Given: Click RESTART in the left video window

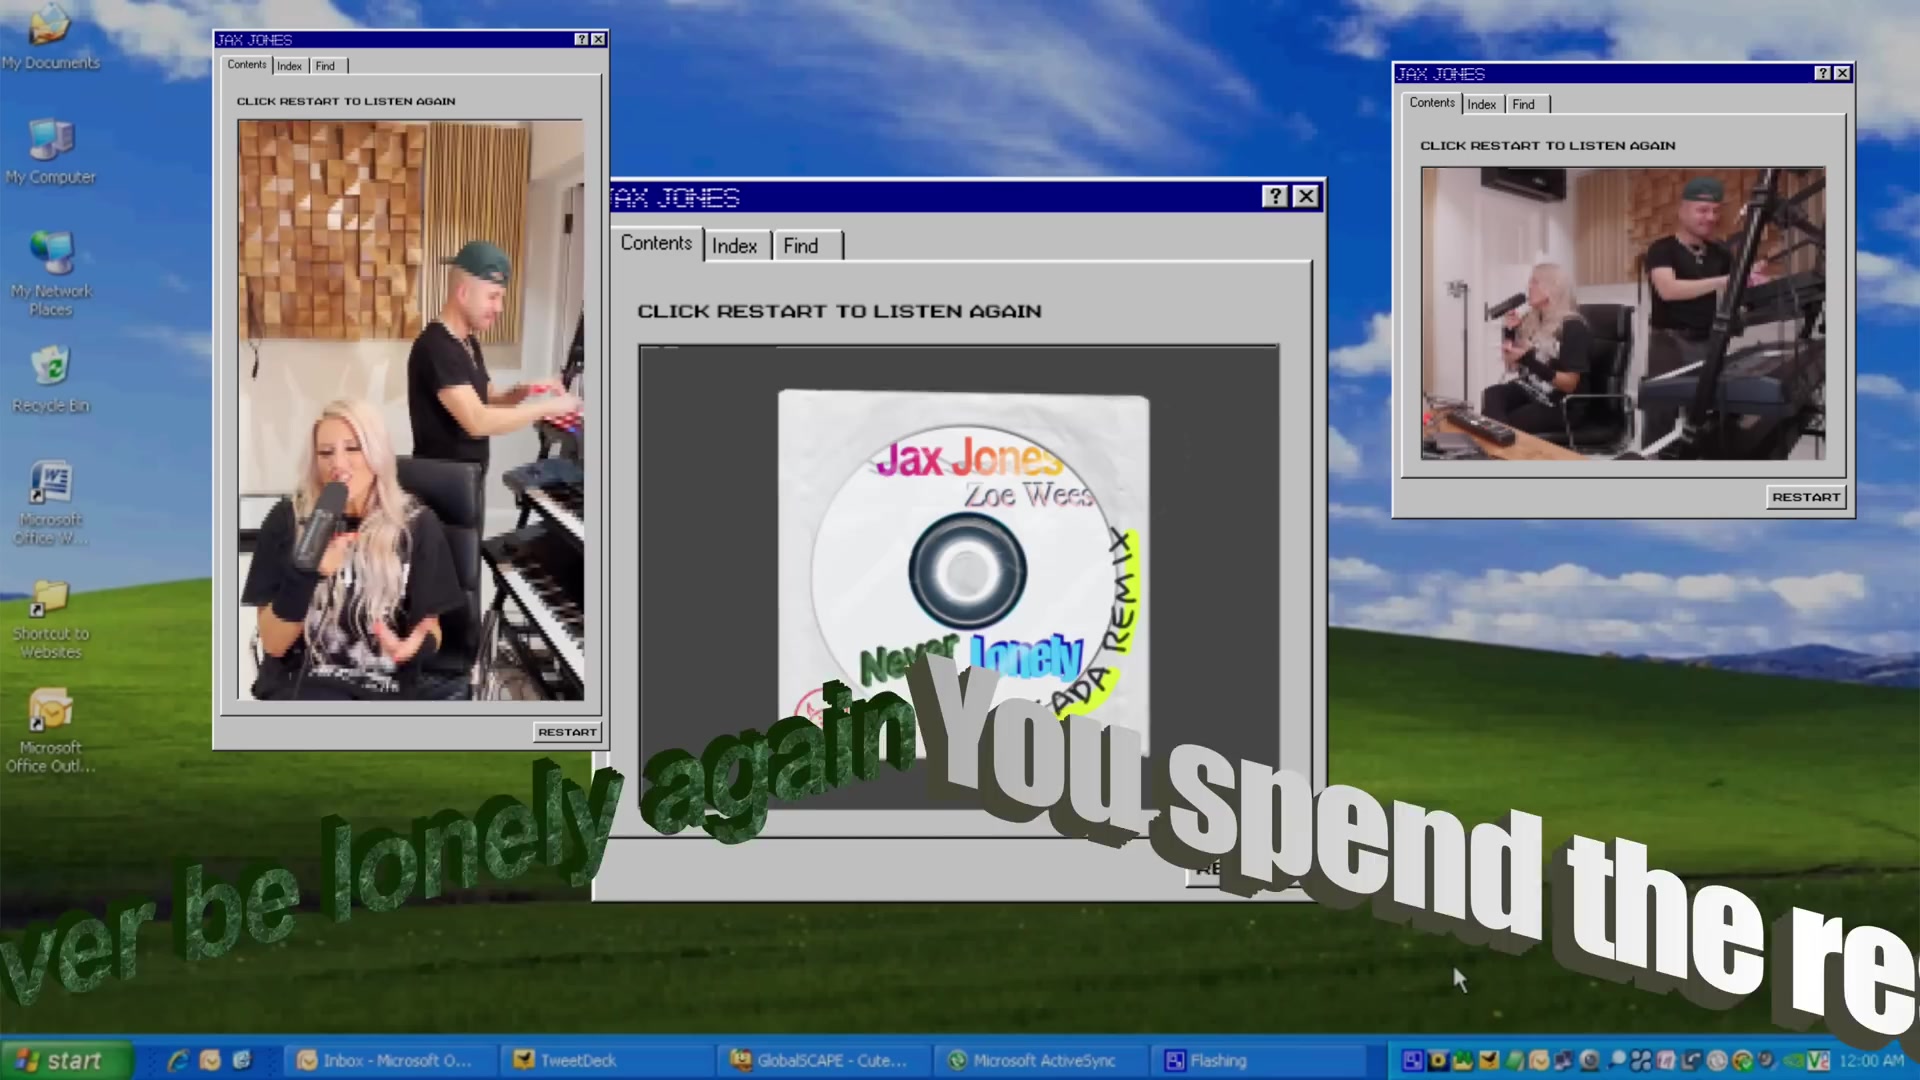Looking at the screenshot, I should coord(567,732).
